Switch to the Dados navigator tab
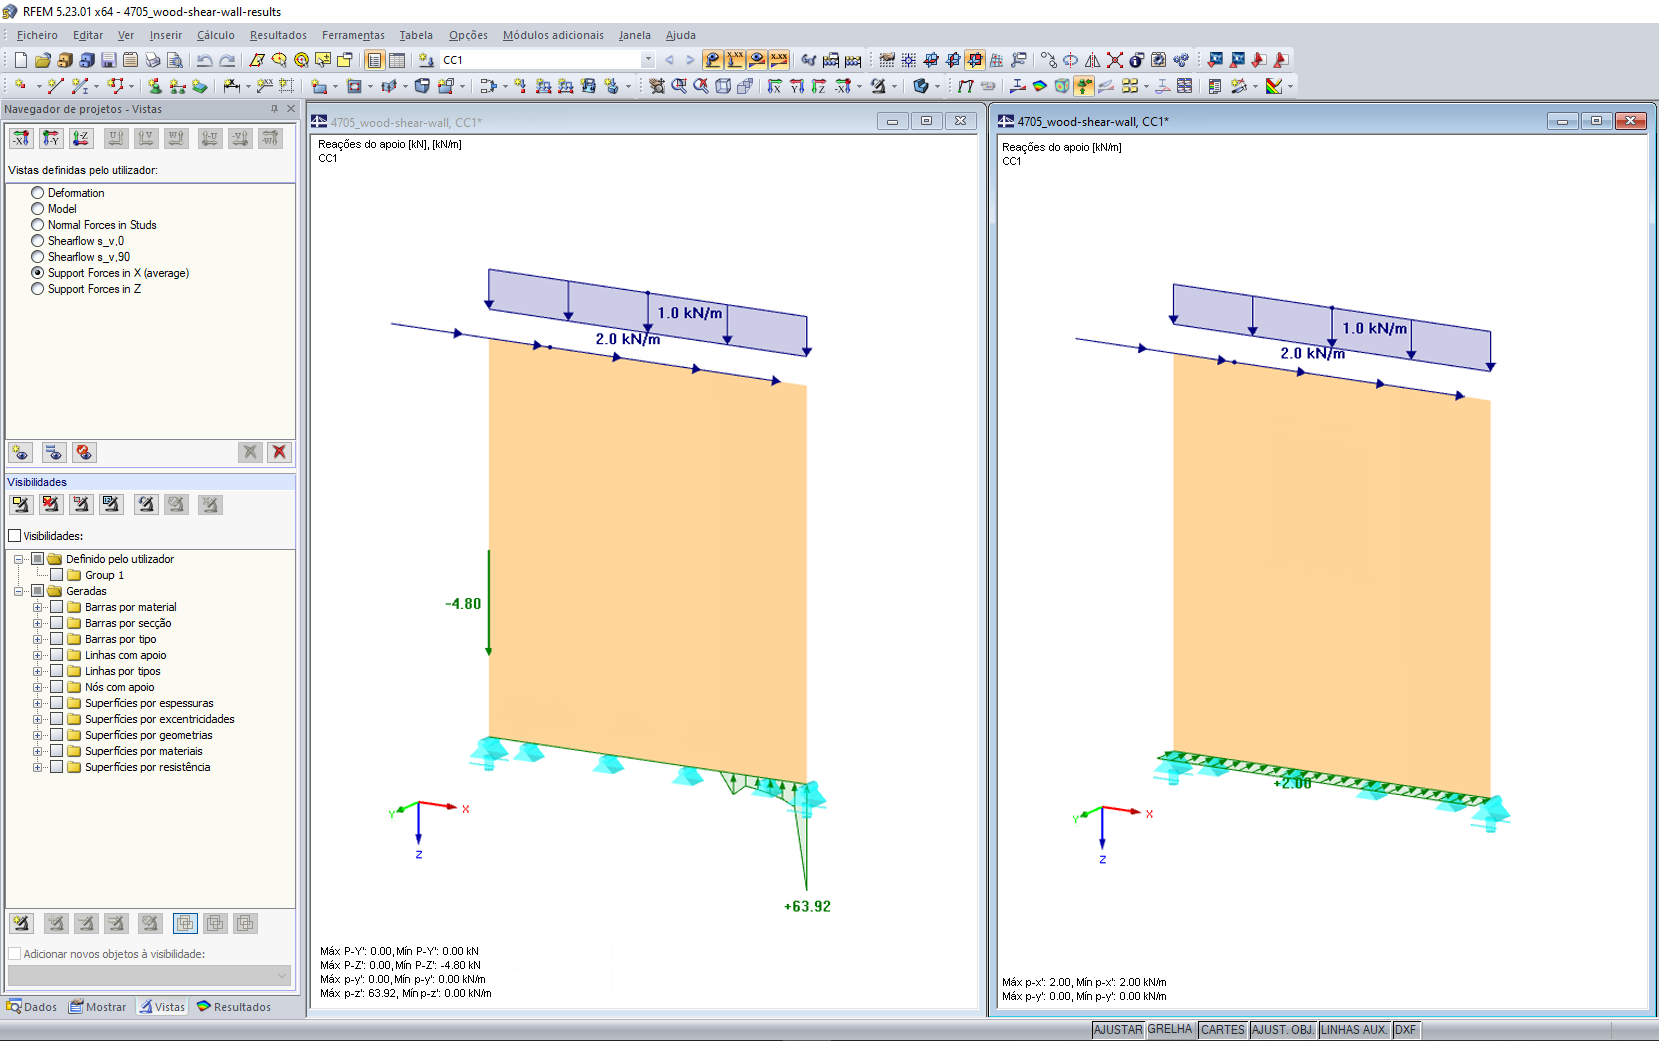This screenshot has height=1041, width=1659. click(x=32, y=1007)
